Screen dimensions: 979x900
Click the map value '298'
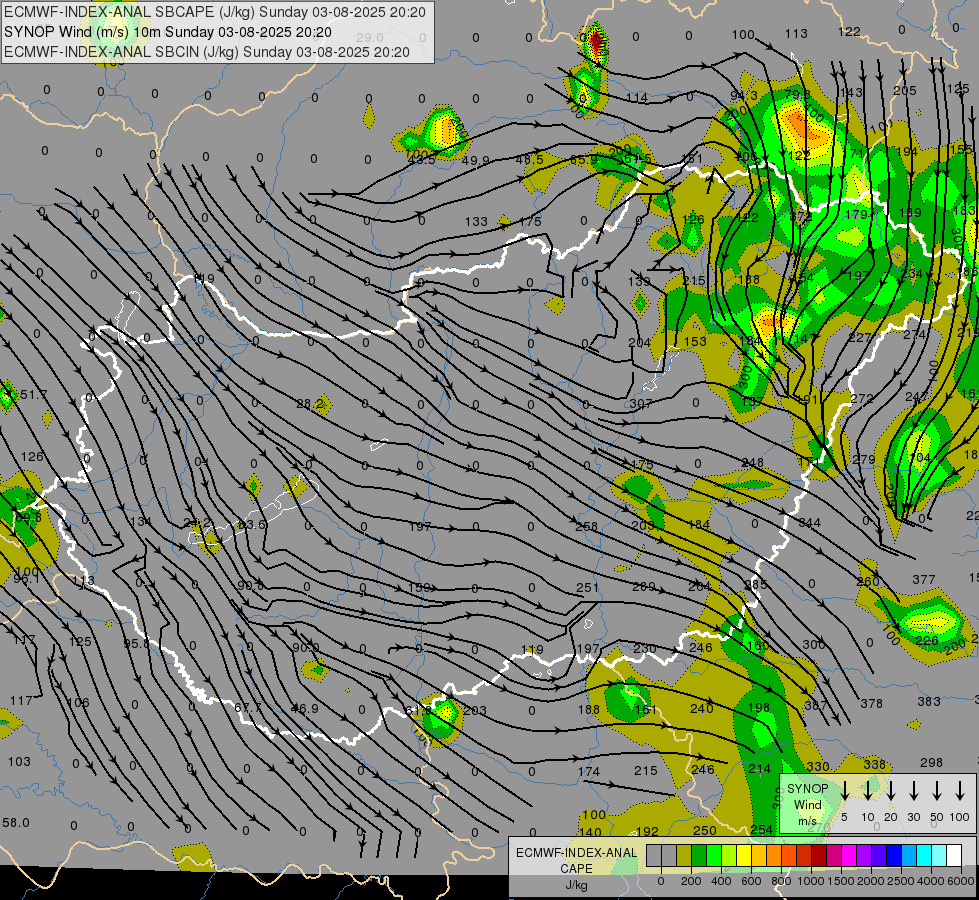click(932, 762)
